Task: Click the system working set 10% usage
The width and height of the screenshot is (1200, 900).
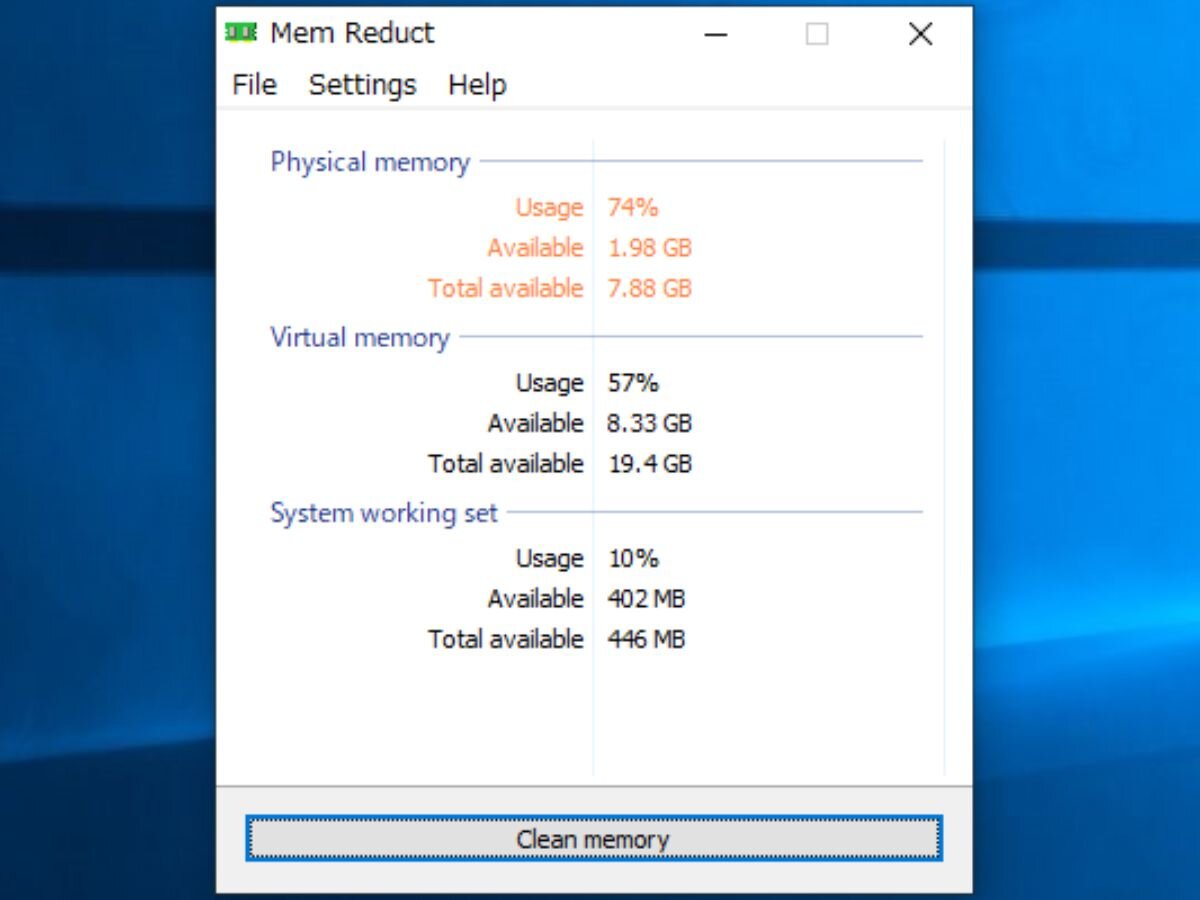Action: [633, 558]
